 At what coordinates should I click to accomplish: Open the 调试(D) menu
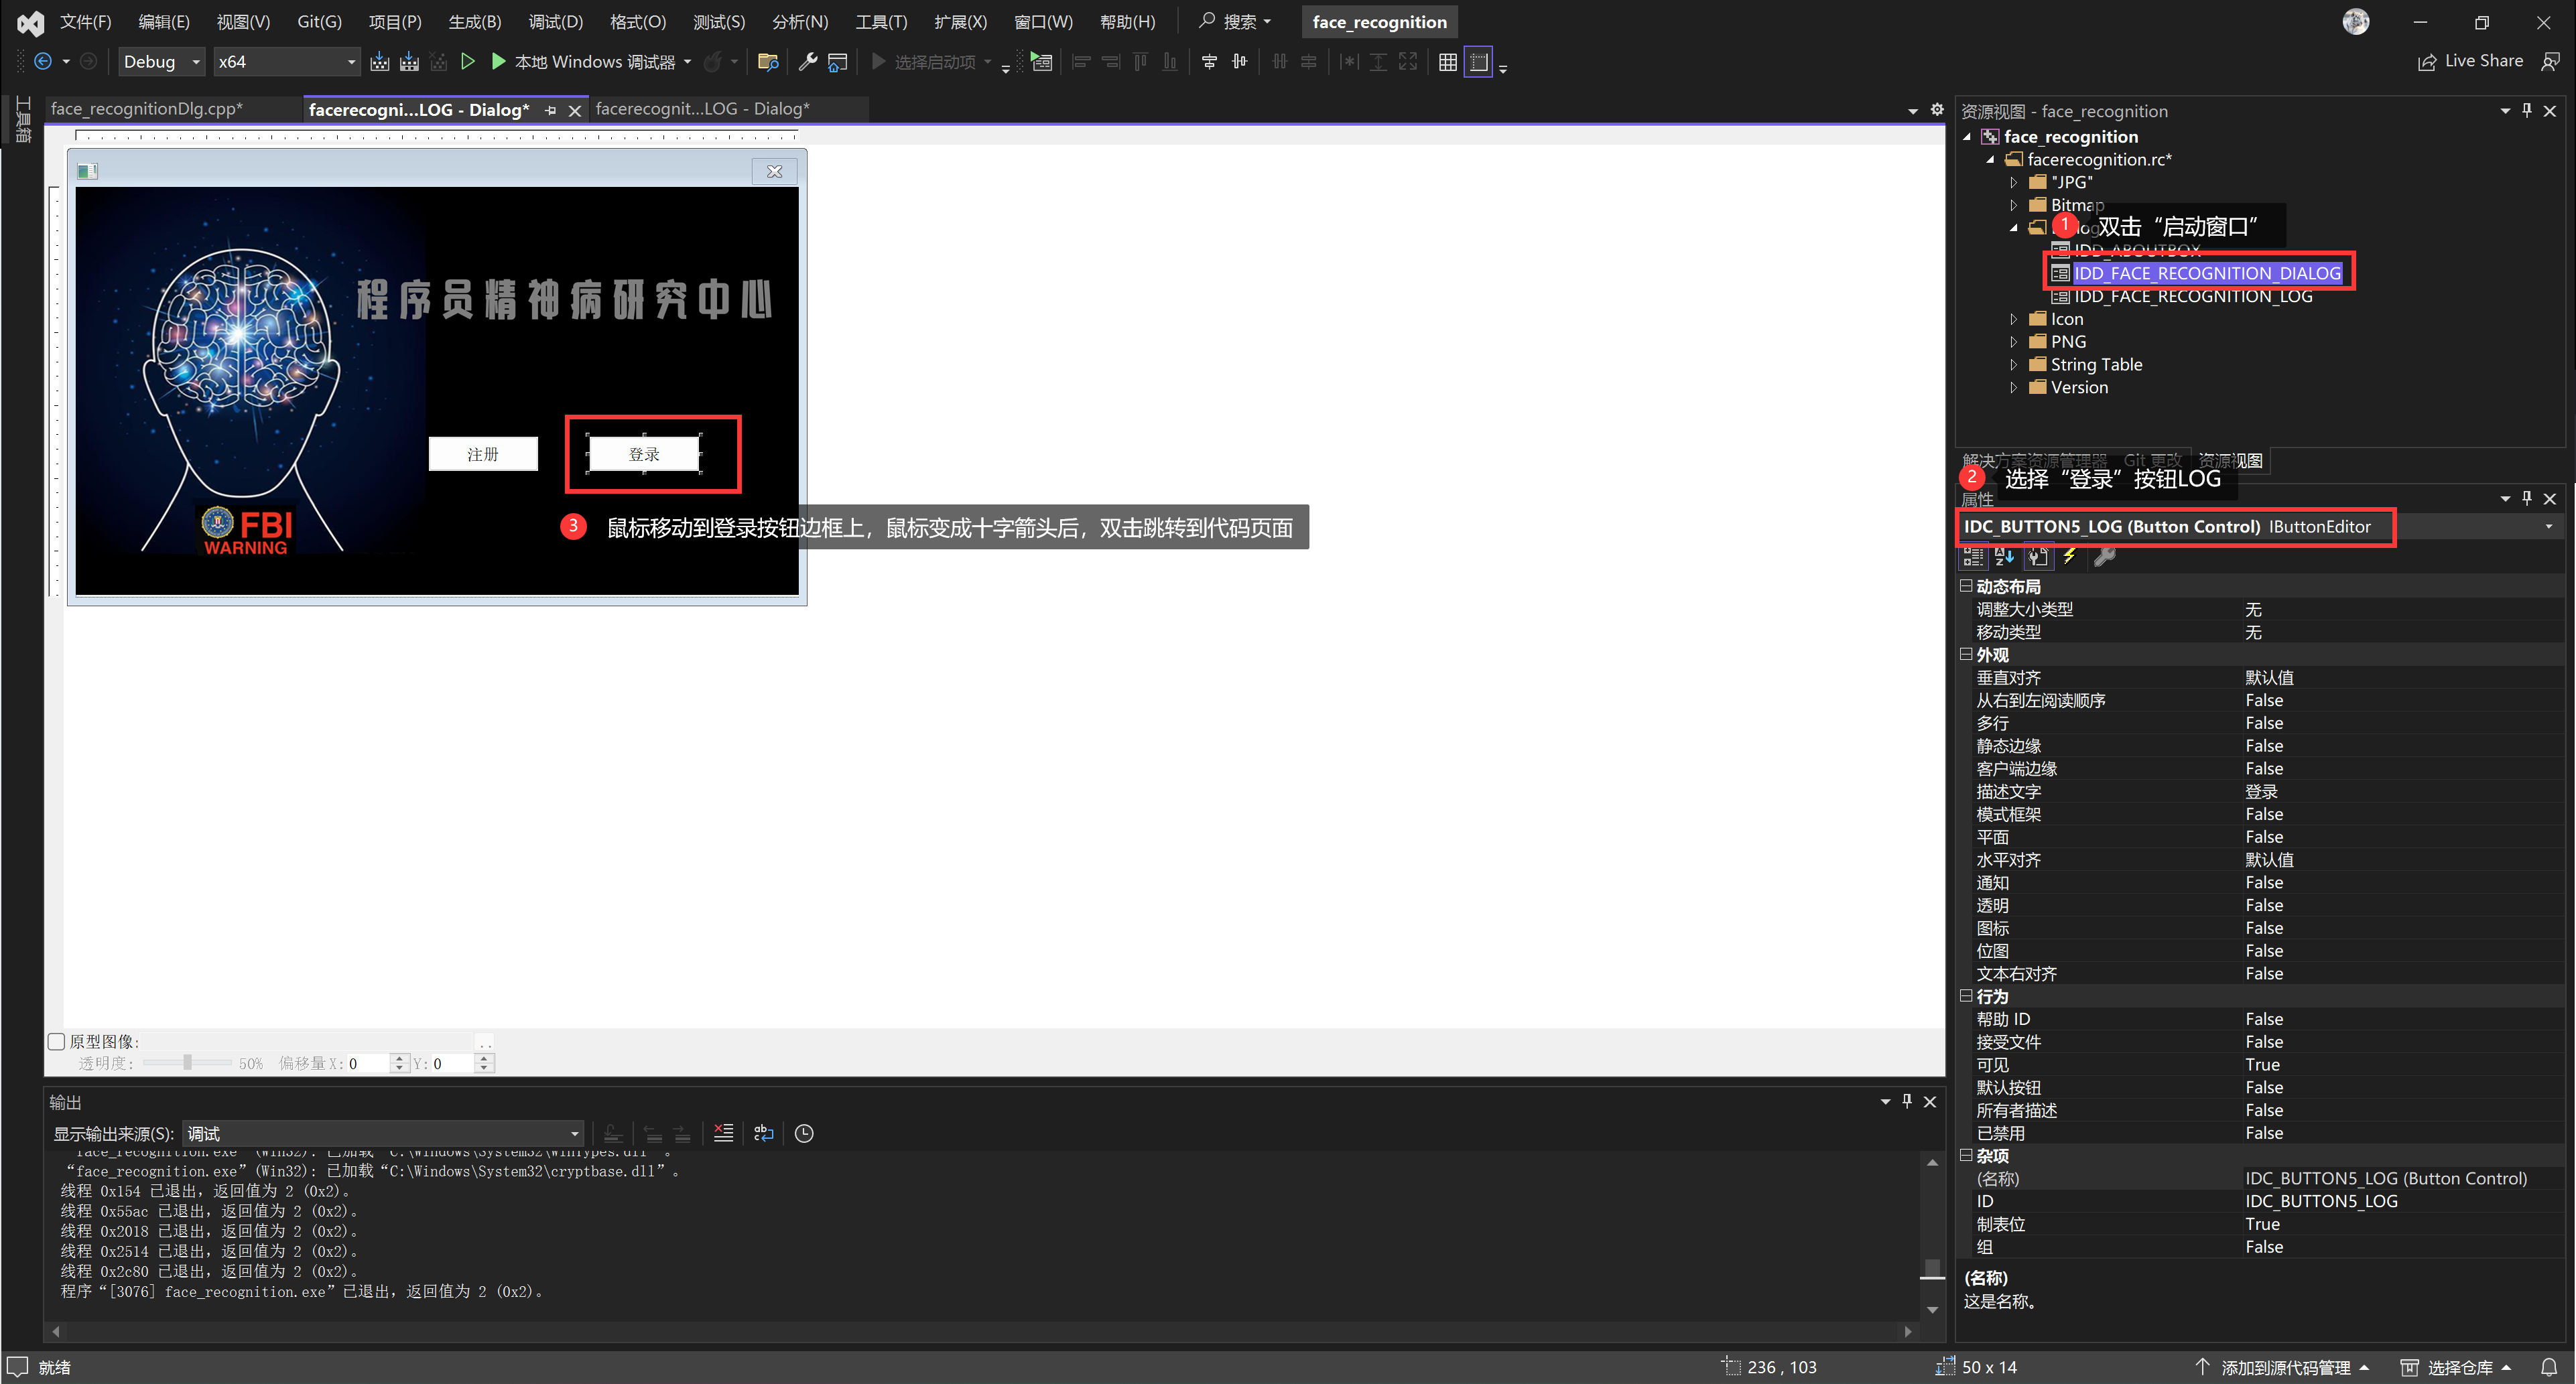click(x=555, y=22)
